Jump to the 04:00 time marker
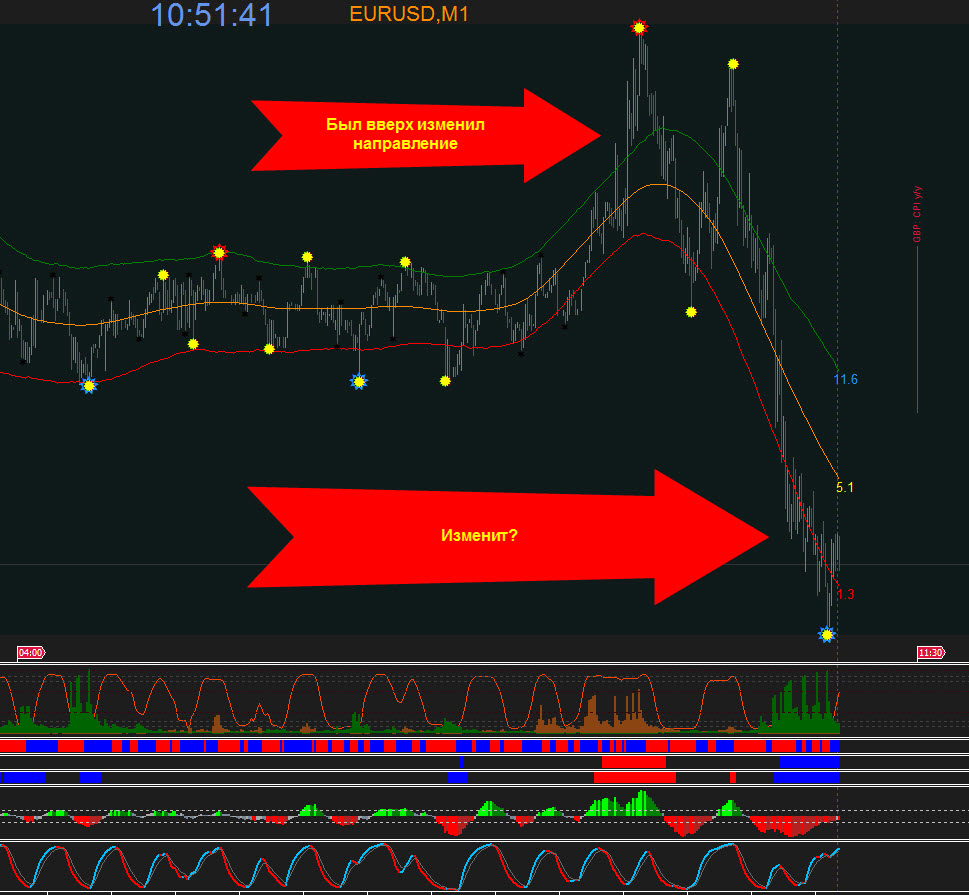Viewport: 969px width, 895px height. [31, 653]
